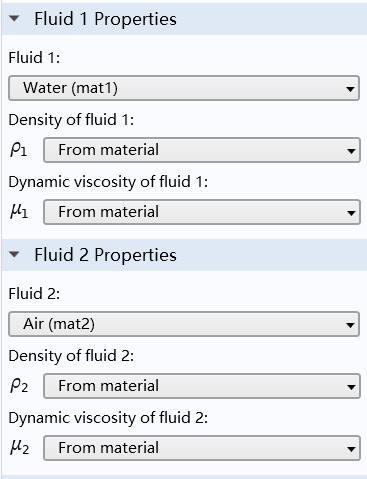Click the ρ1 density symbol
This screenshot has height=479, width=367.
(19, 150)
